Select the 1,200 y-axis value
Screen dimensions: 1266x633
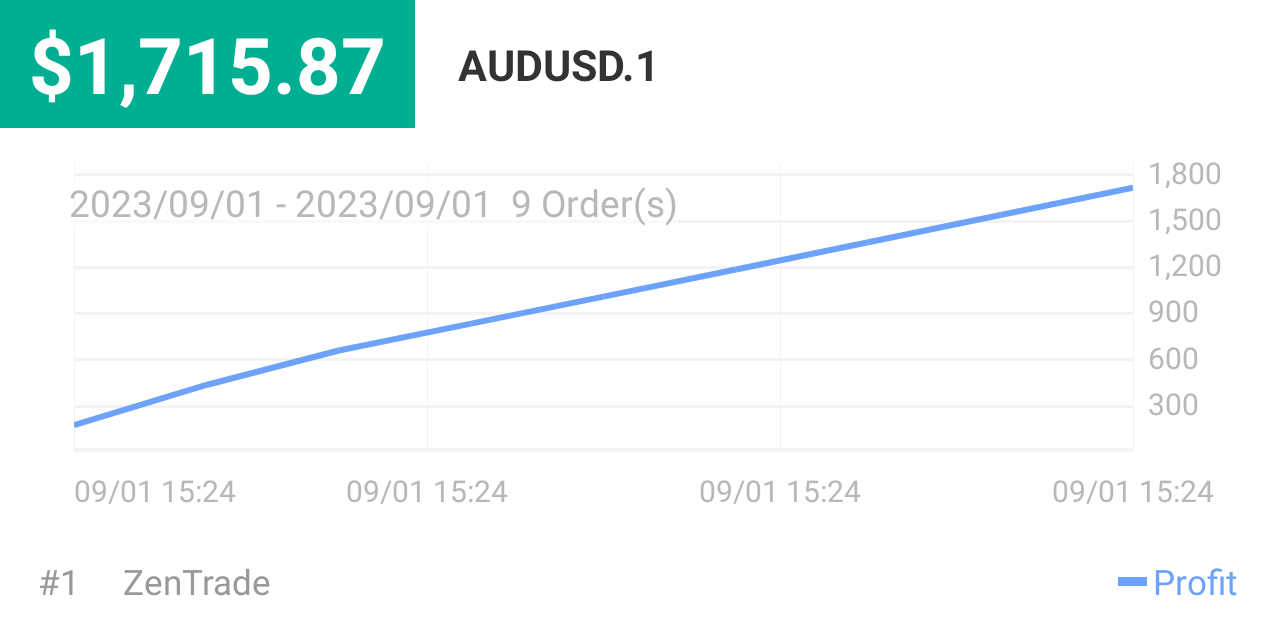pos(1185,266)
